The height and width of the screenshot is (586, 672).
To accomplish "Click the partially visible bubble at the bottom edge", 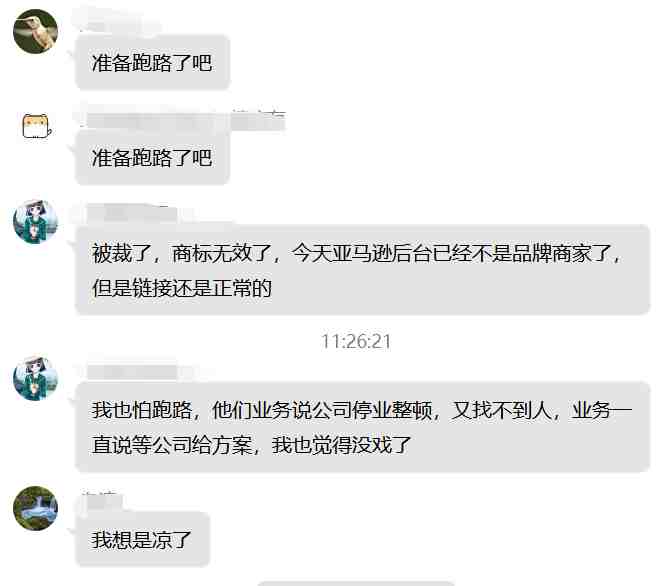I will pyautogui.click(x=356, y=583).
